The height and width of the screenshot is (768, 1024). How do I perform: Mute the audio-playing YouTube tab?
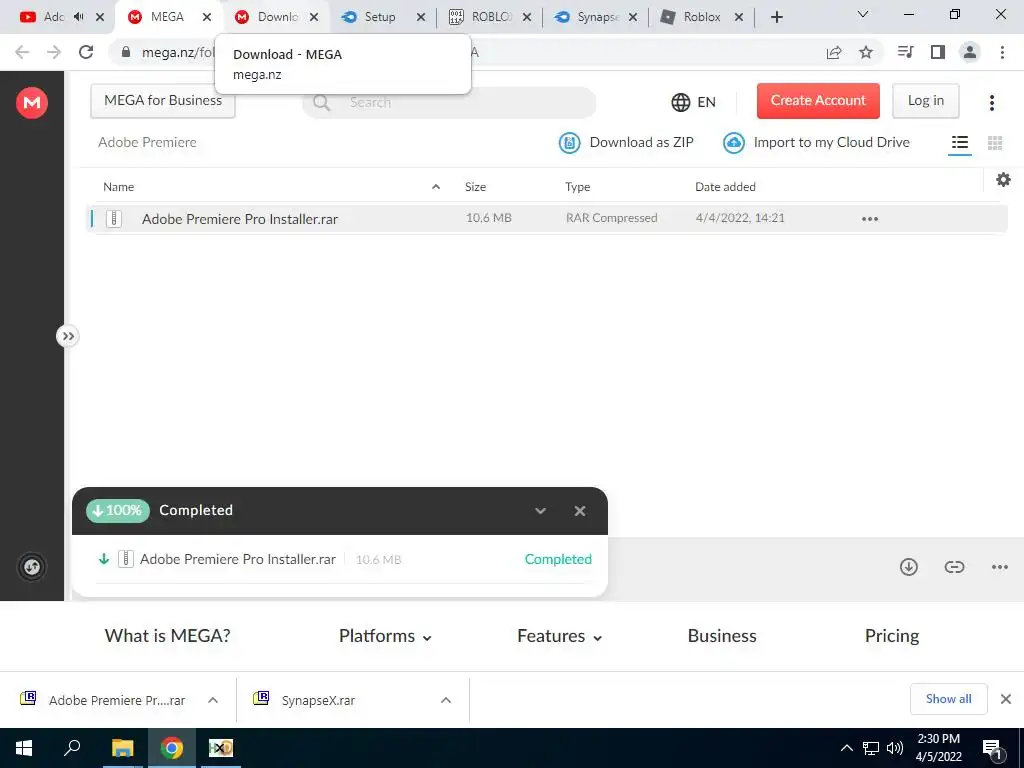78,17
